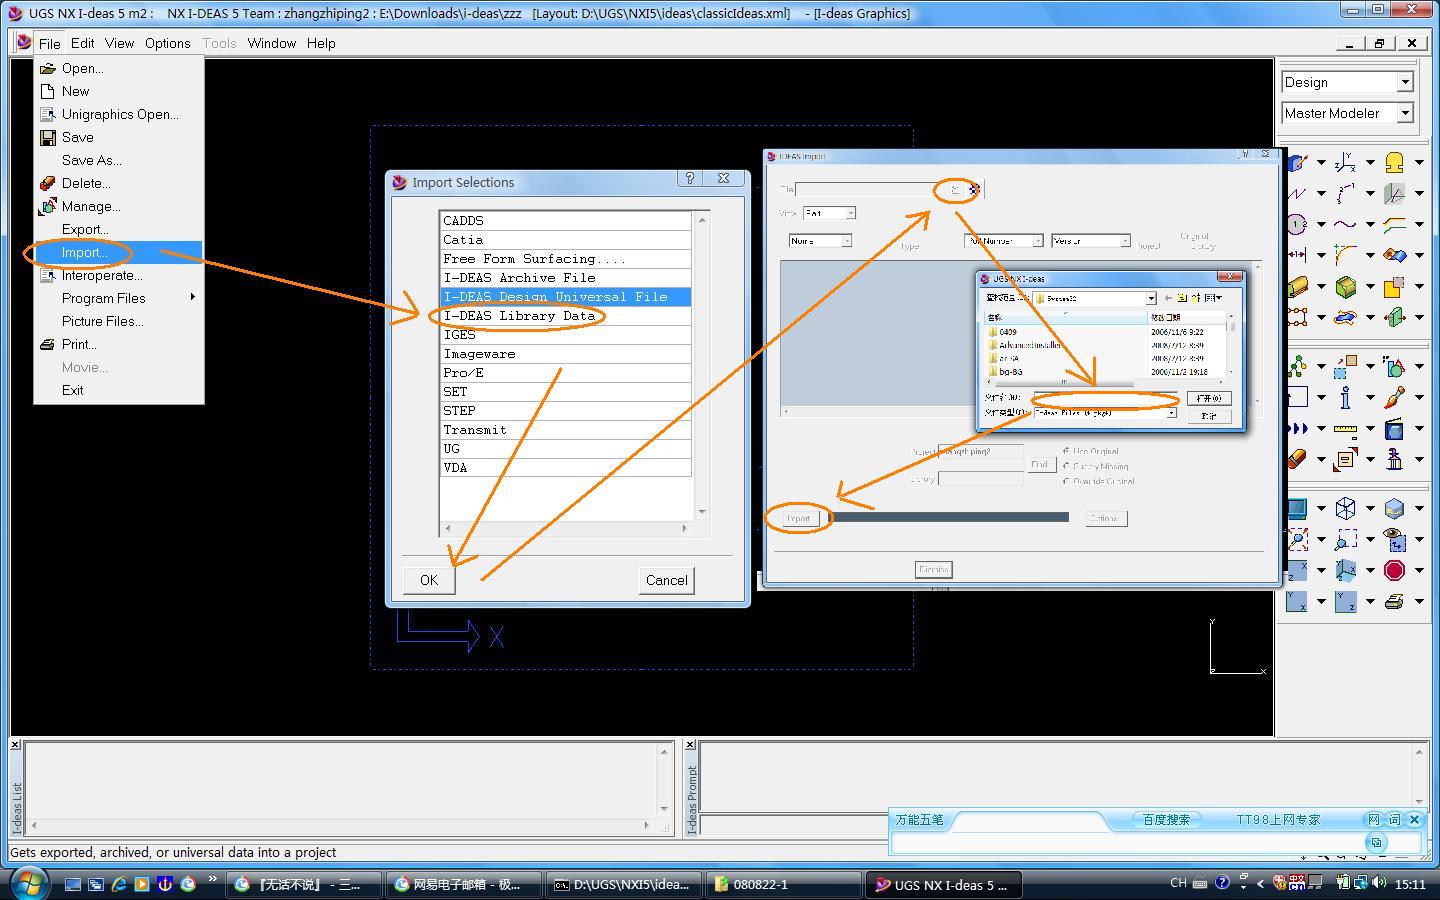Image resolution: width=1440 pixels, height=900 pixels.
Task: Choose Unigraphics Open... from the File menu
Action: (119, 114)
